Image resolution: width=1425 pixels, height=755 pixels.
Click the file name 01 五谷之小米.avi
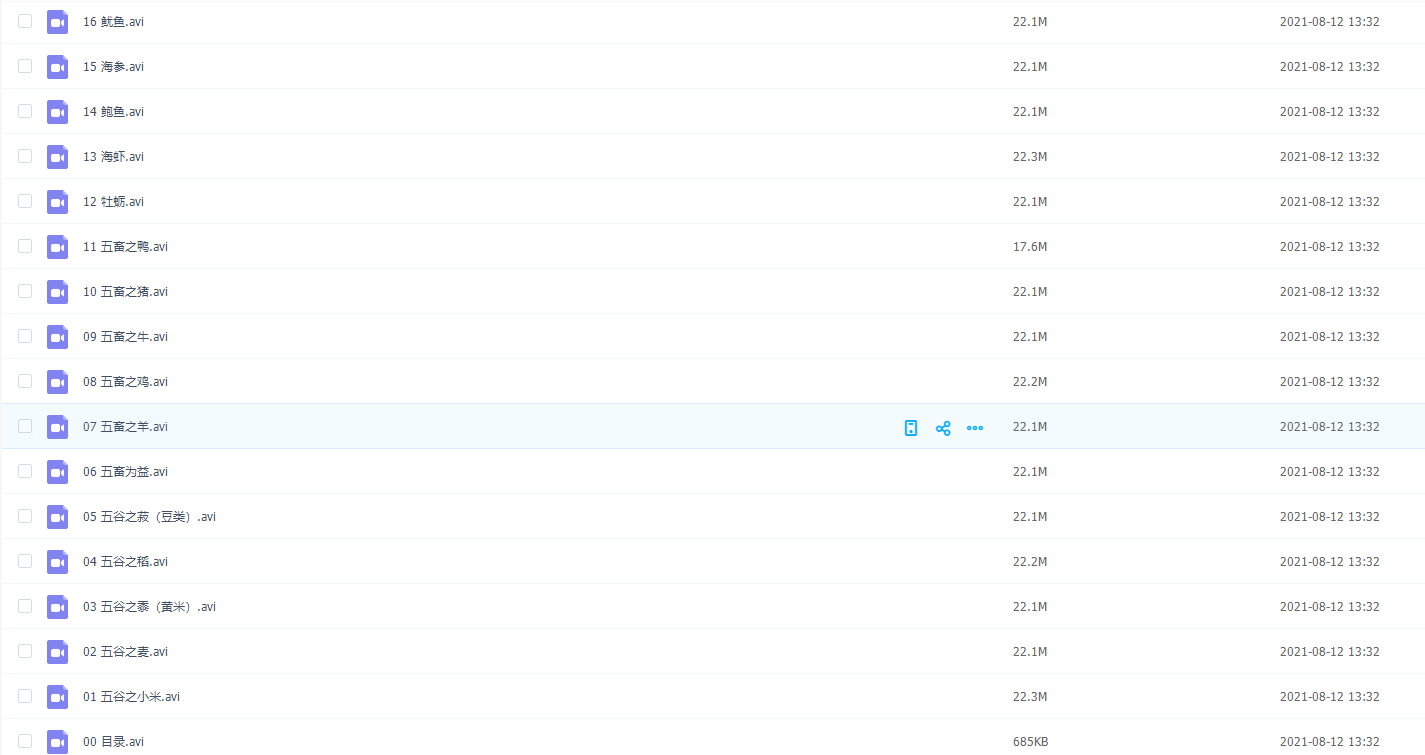(x=131, y=697)
